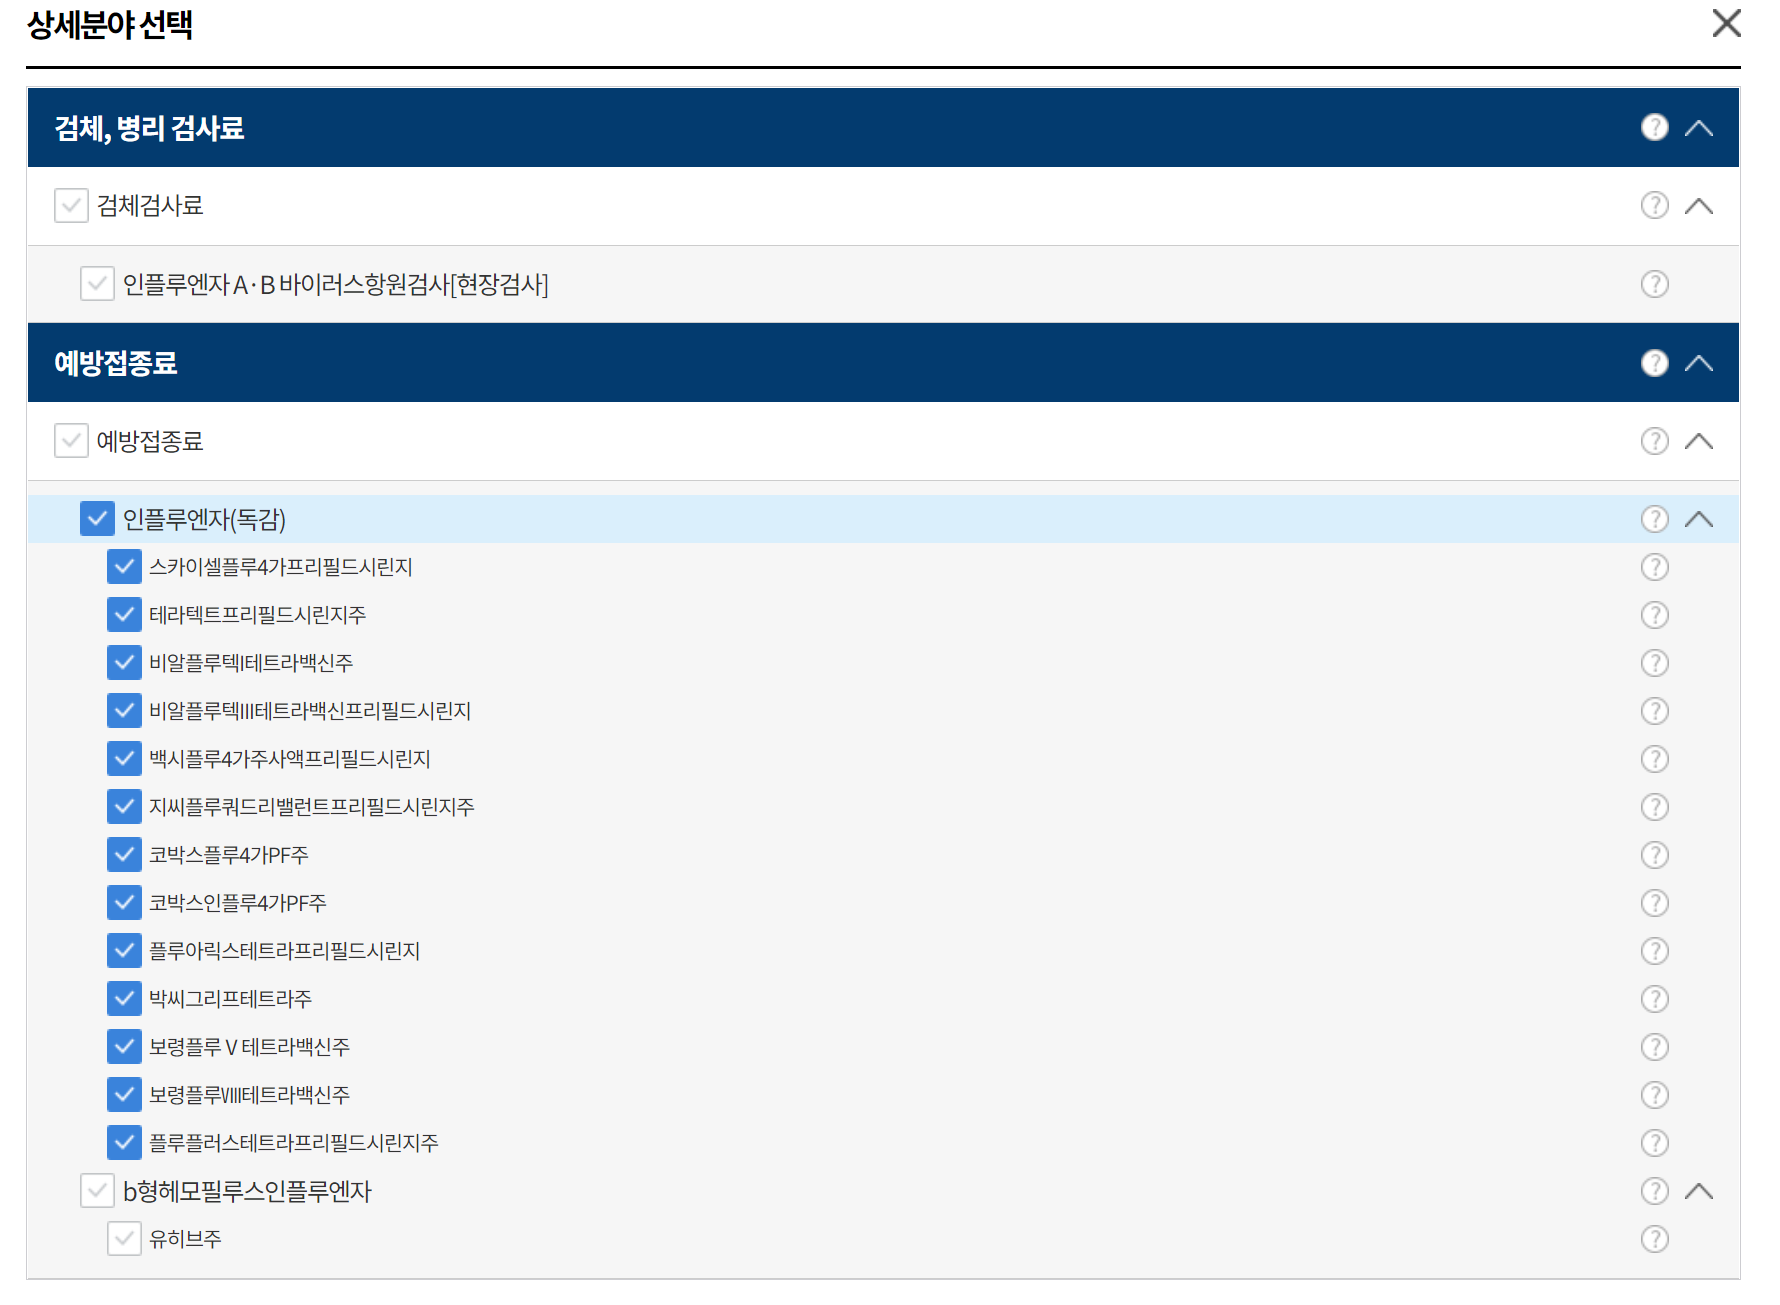The width and height of the screenshot is (1780, 1305).
Task: Open help for 테라텍트프리필드시린지주
Action: coord(1655,615)
